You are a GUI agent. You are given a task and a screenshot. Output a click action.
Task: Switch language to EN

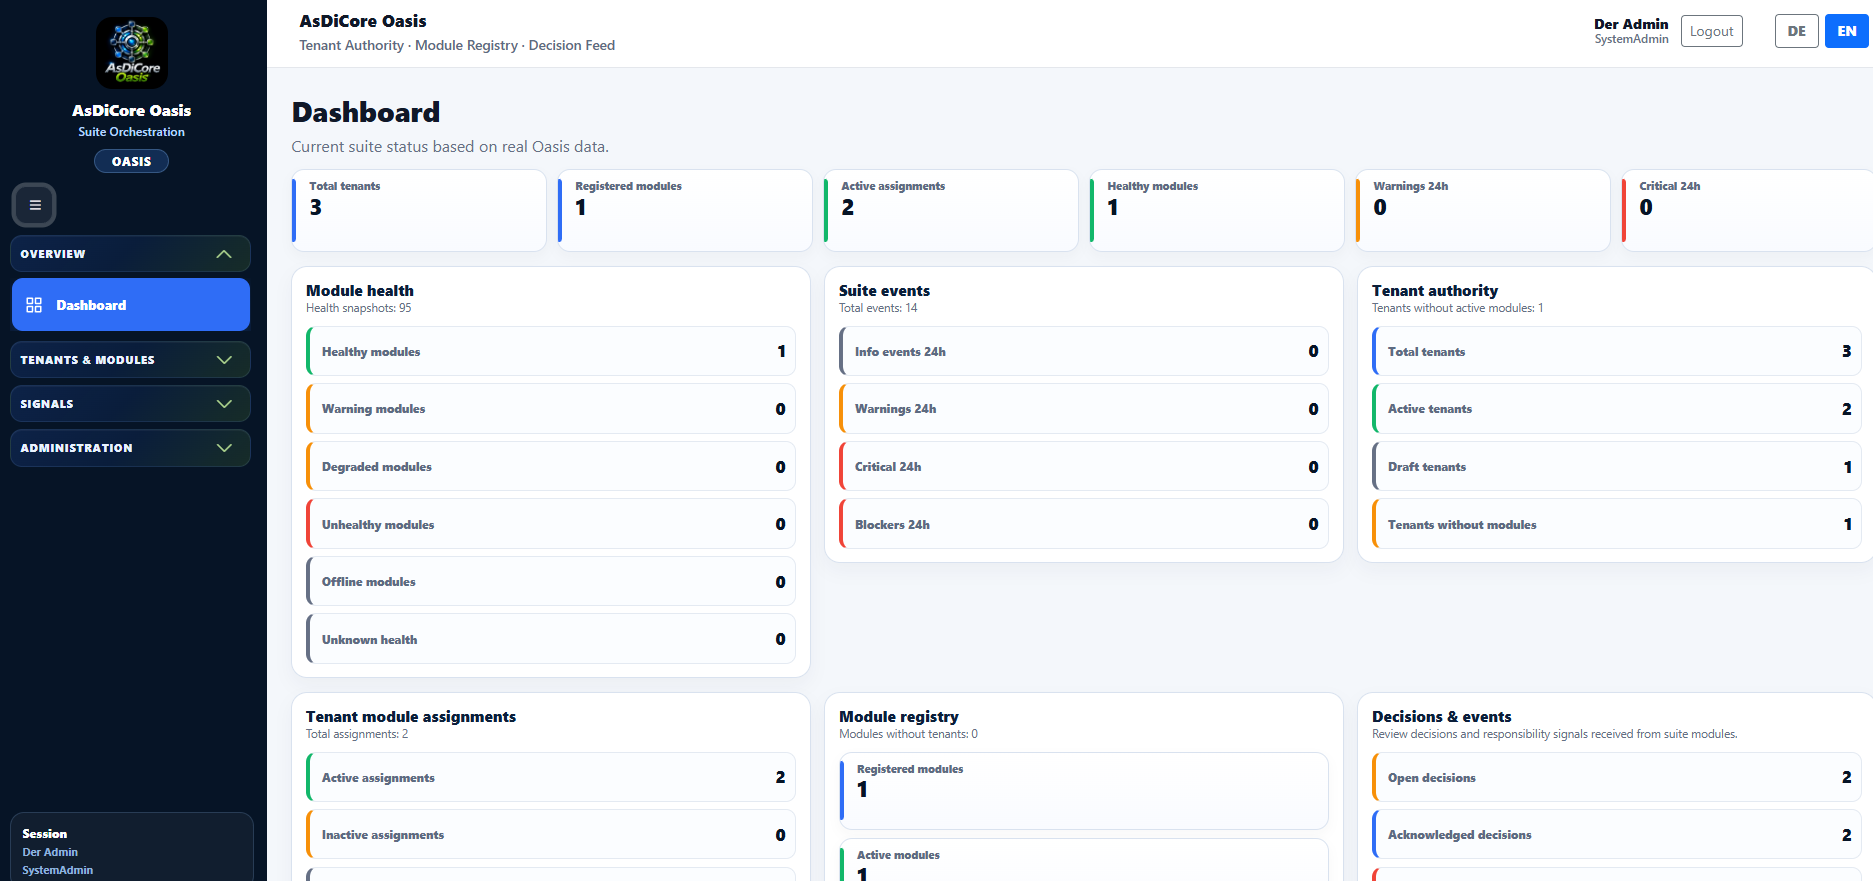pos(1846,31)
